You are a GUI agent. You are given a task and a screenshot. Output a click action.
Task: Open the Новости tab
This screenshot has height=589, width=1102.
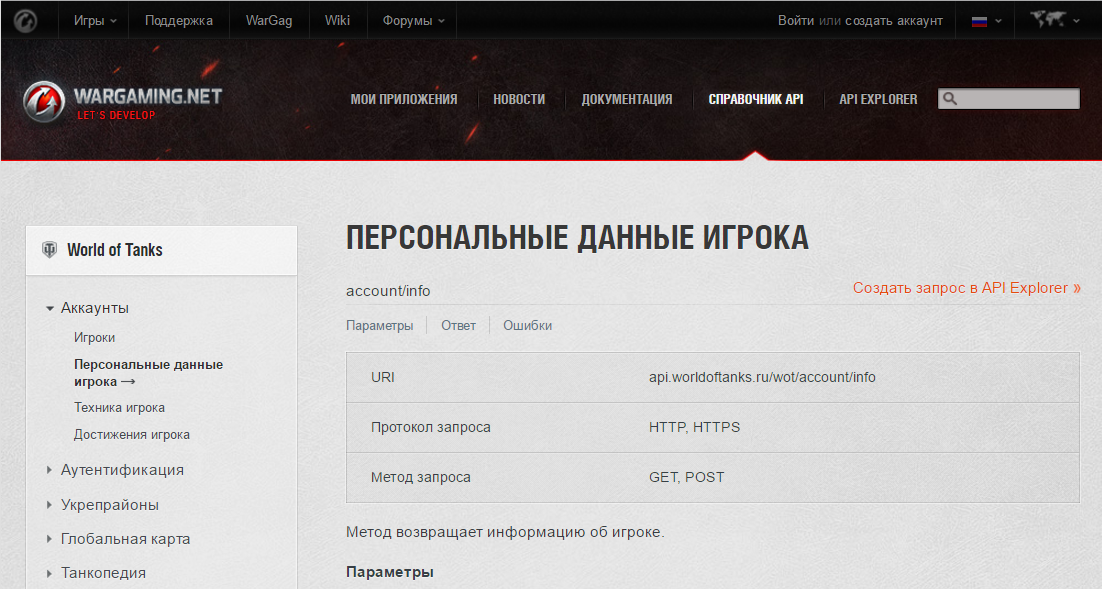point(519,99)
